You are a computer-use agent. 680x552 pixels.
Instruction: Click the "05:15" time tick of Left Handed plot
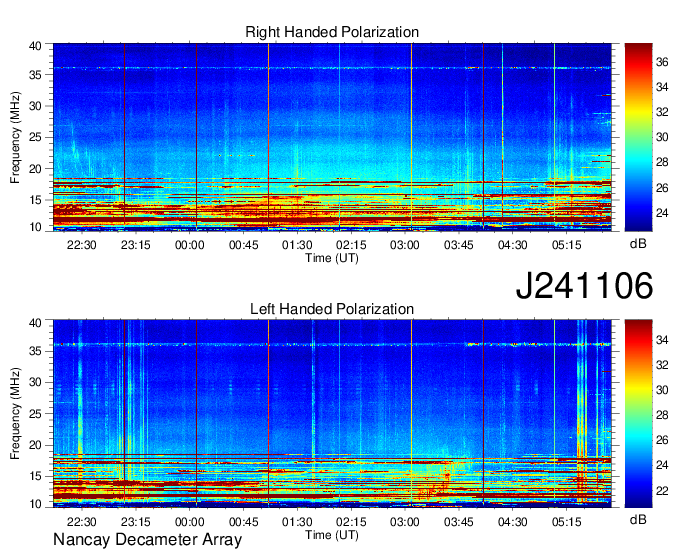pos(566,522)
